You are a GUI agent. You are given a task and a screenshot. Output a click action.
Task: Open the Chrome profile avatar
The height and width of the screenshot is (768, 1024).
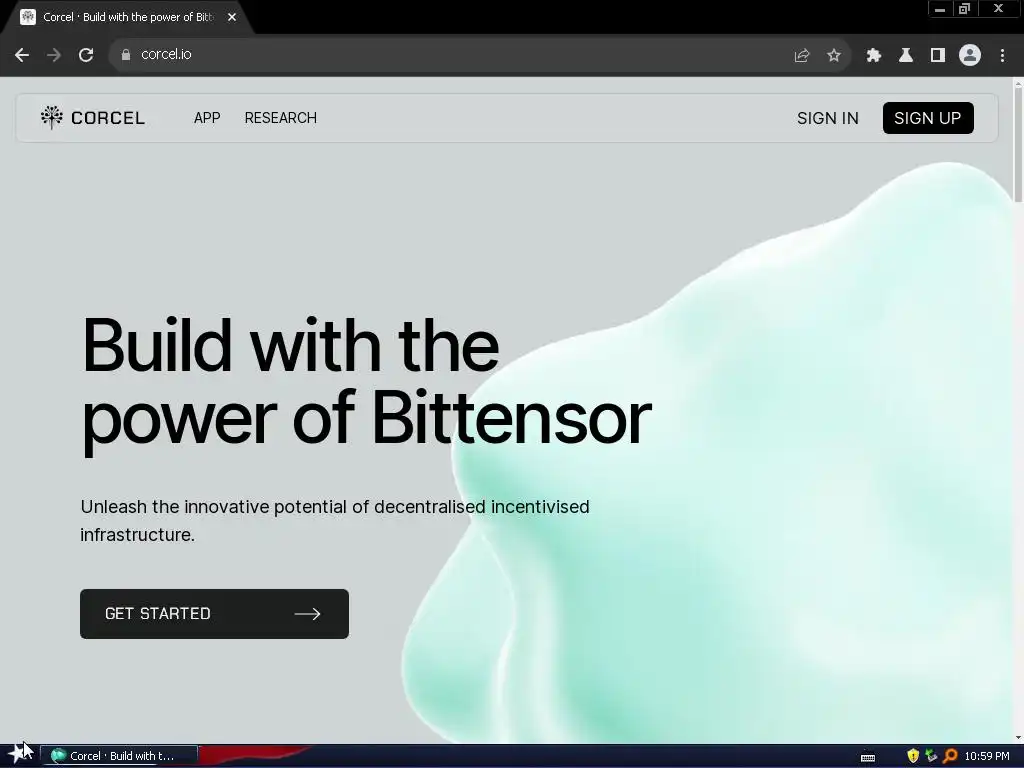[970, 56]
